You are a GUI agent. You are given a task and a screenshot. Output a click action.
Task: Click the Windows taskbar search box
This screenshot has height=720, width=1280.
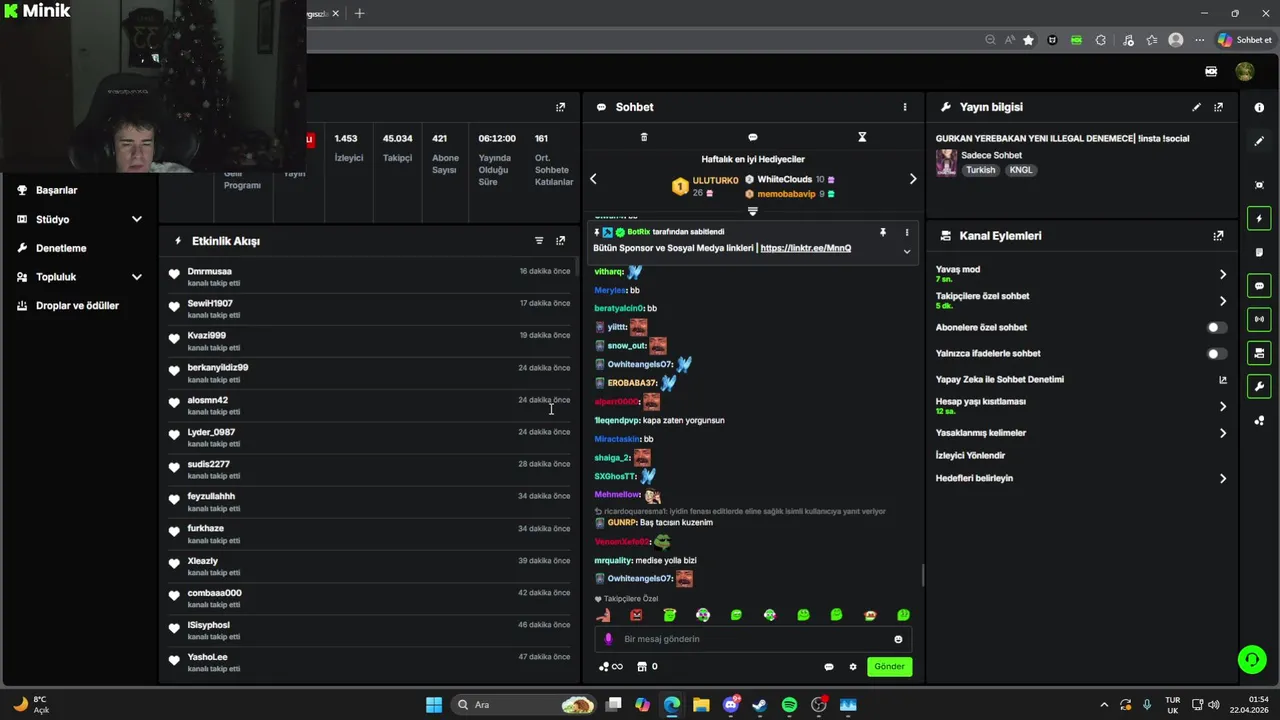point(526,705)
